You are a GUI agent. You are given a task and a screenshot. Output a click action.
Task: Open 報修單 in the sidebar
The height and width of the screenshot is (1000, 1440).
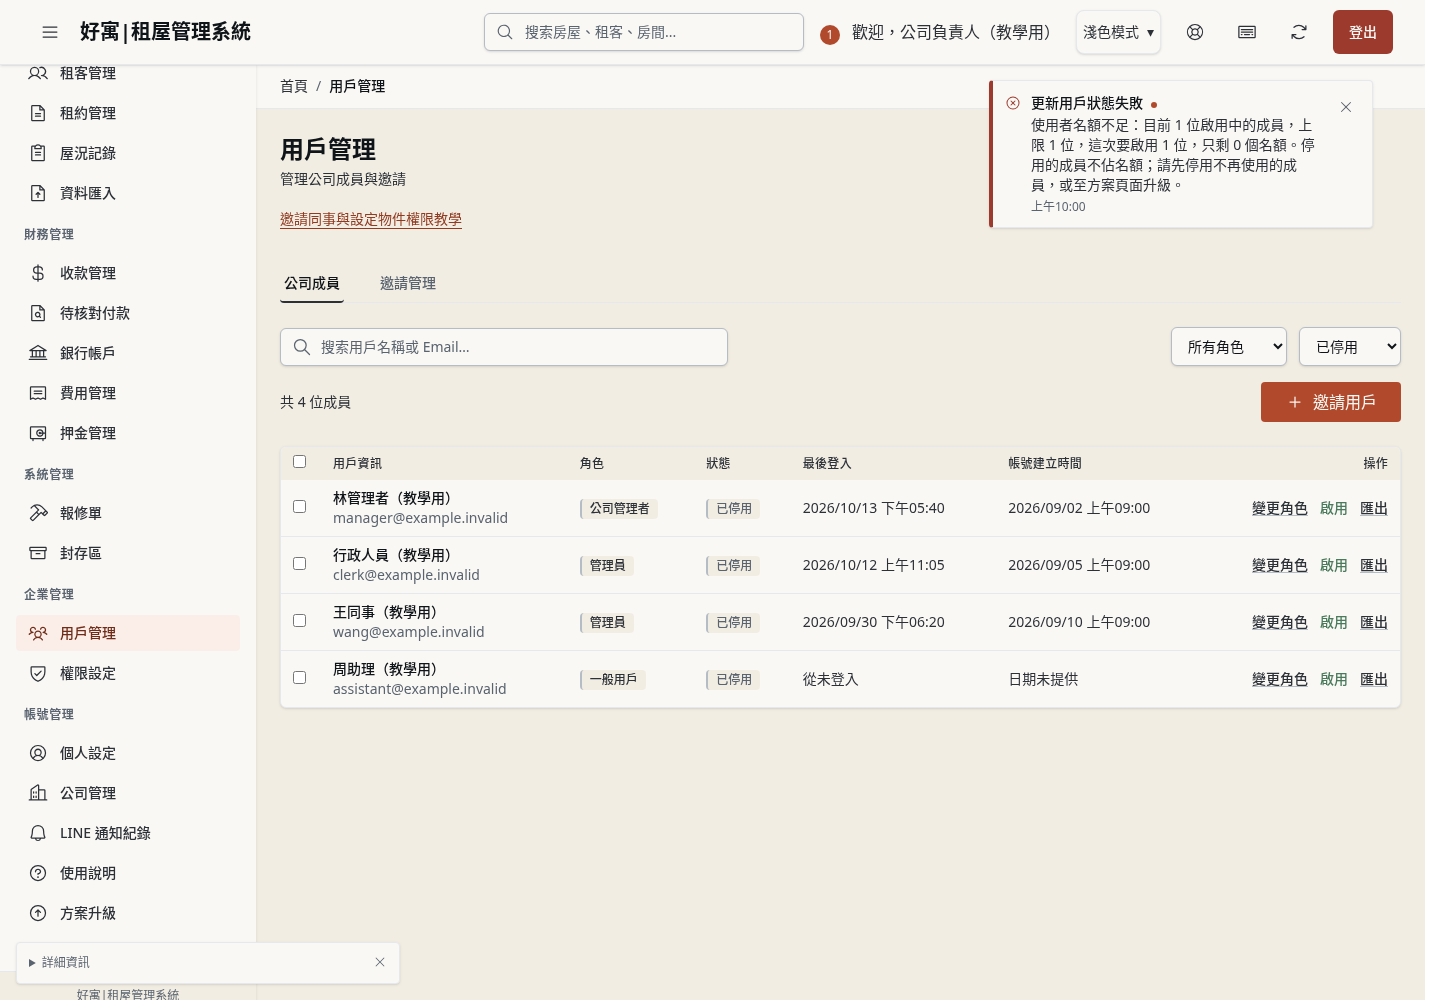pos(128,513)
